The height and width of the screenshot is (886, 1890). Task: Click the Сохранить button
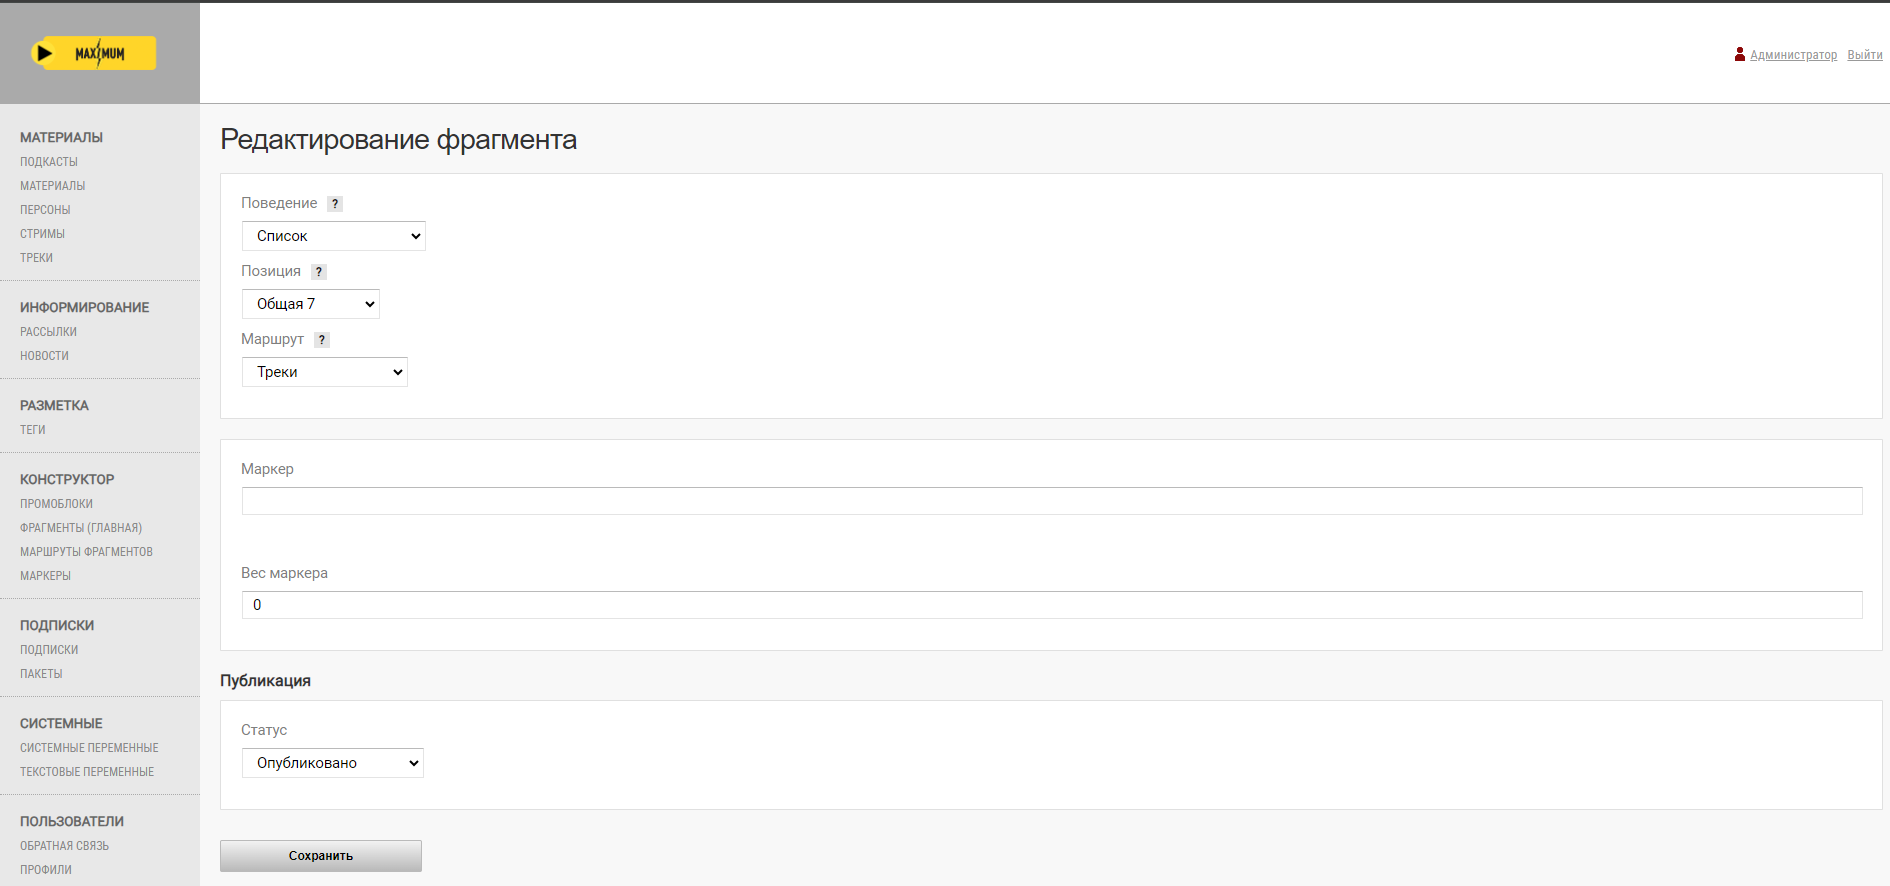[321, 856]
